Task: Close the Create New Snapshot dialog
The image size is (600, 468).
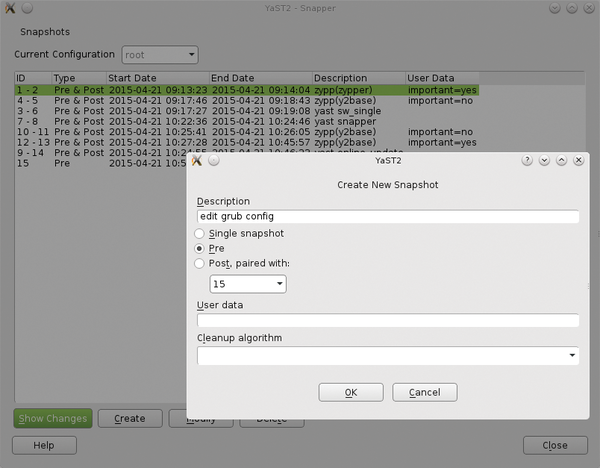Action: pos(579,160)
